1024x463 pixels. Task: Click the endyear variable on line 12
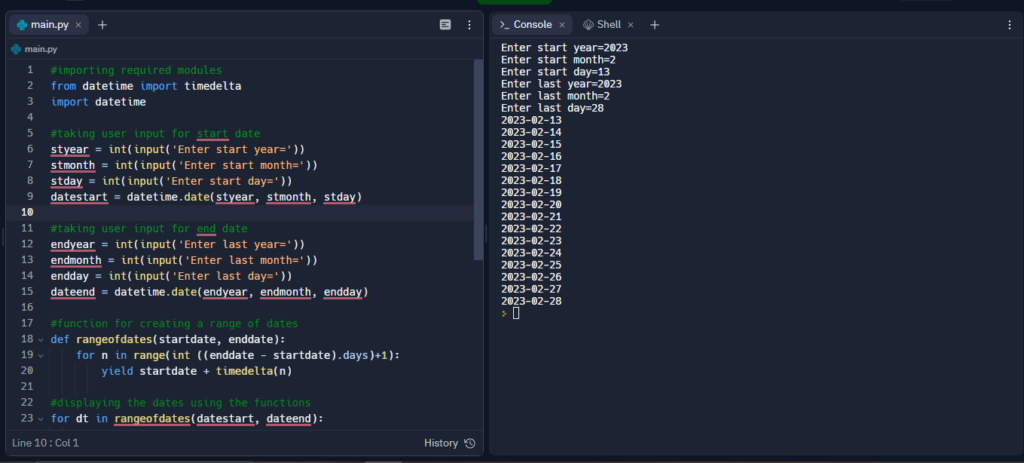(72, 244)
